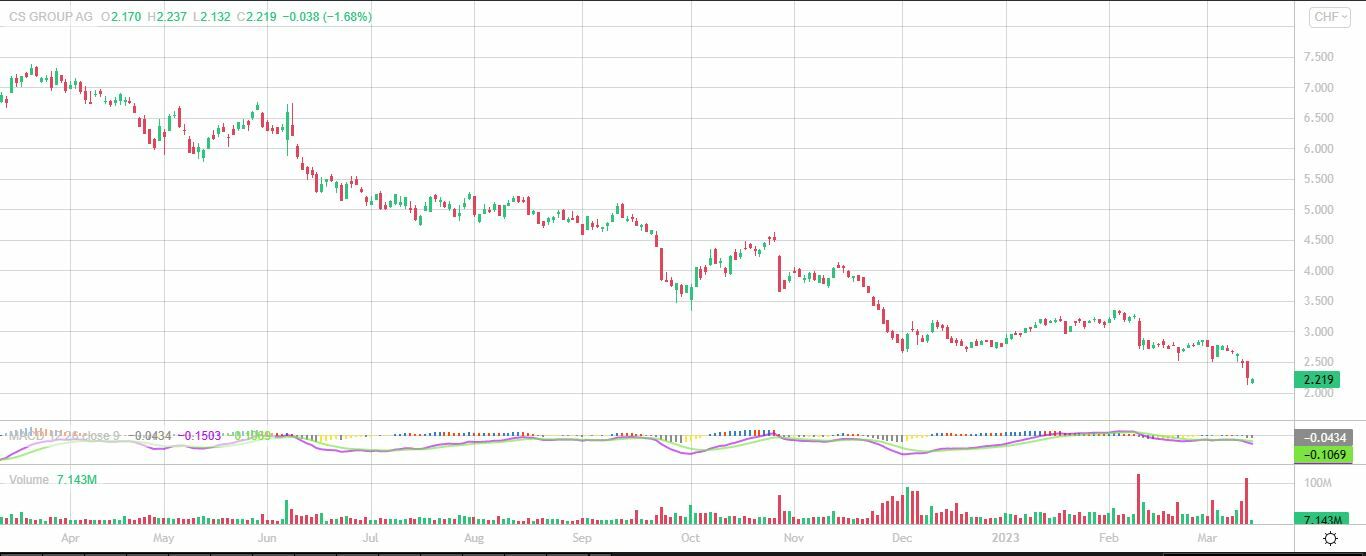Click the 100M volume axis label
Screen dimensions: 1366x556
coord(1320,484)
